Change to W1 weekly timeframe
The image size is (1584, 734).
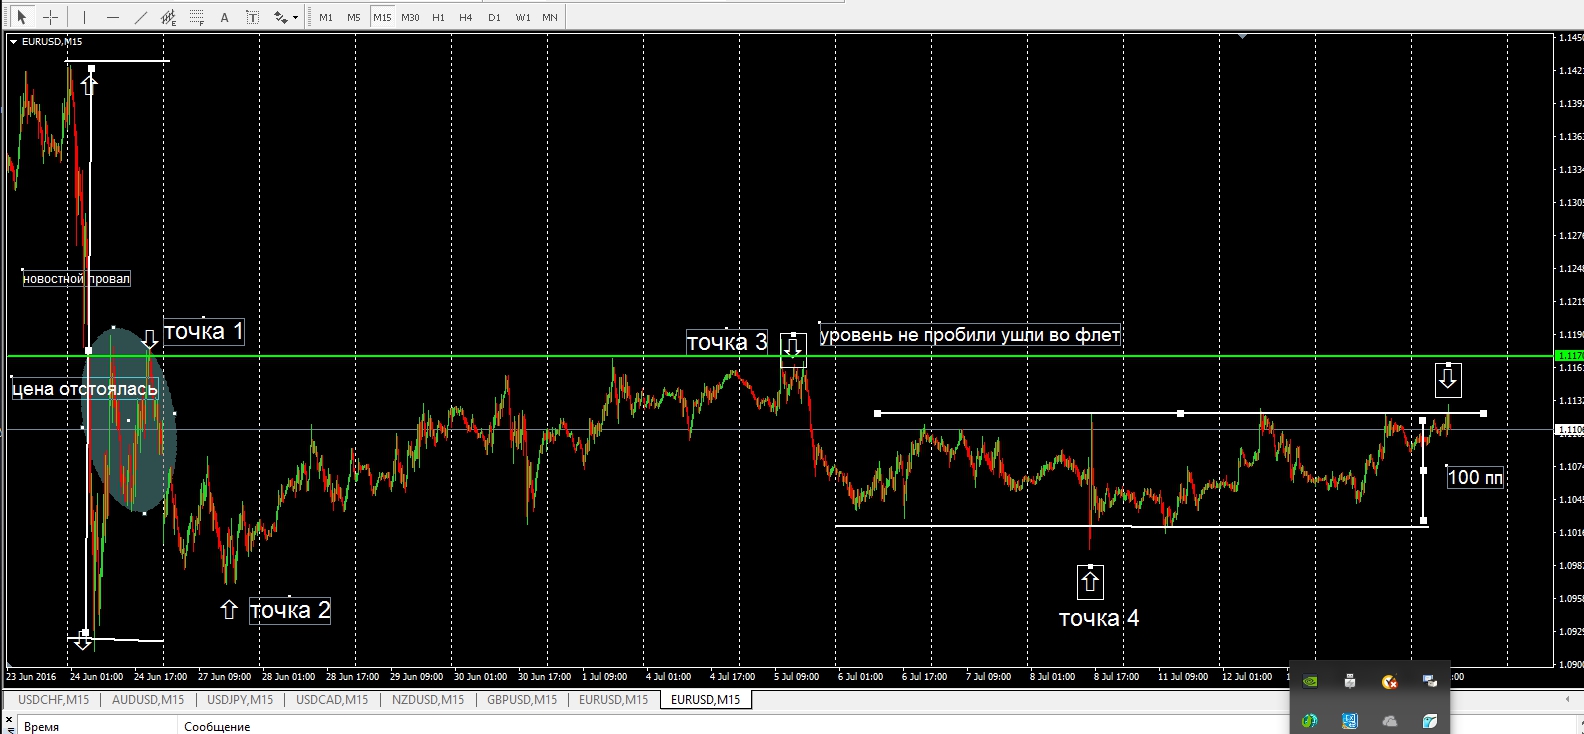(x=523, y=17)
